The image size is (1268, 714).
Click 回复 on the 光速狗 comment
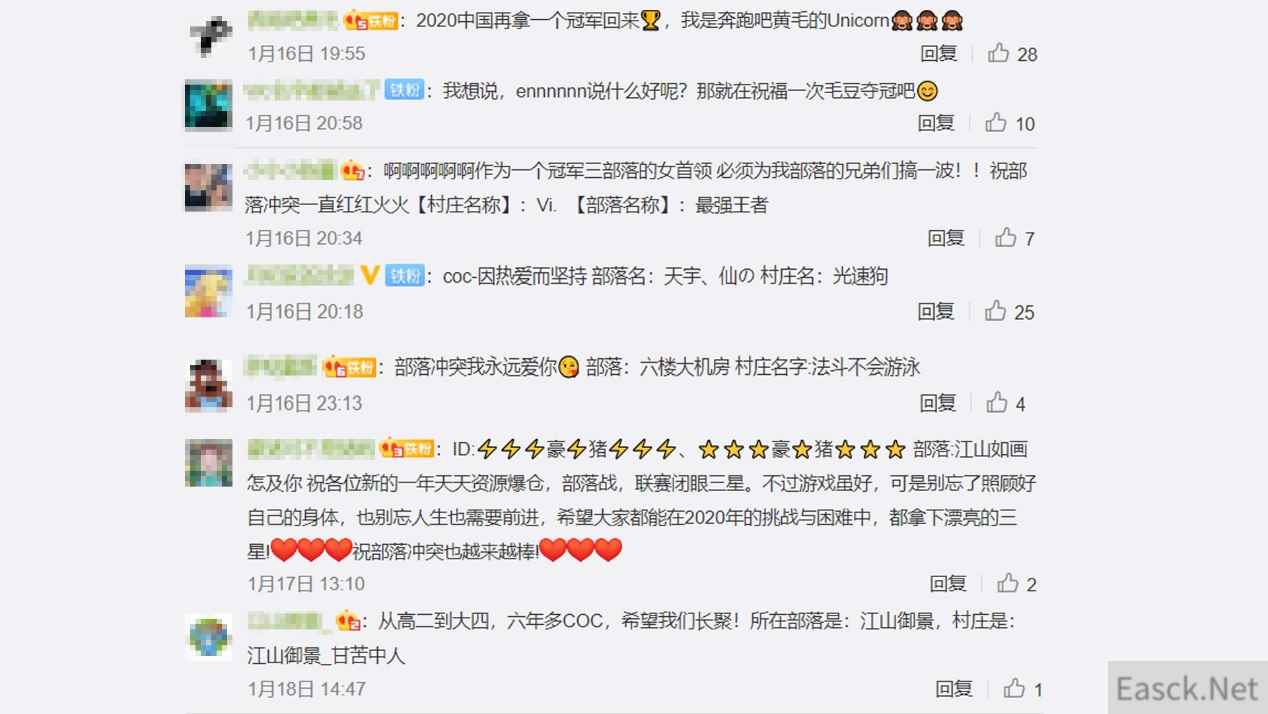tap(936, 311)
